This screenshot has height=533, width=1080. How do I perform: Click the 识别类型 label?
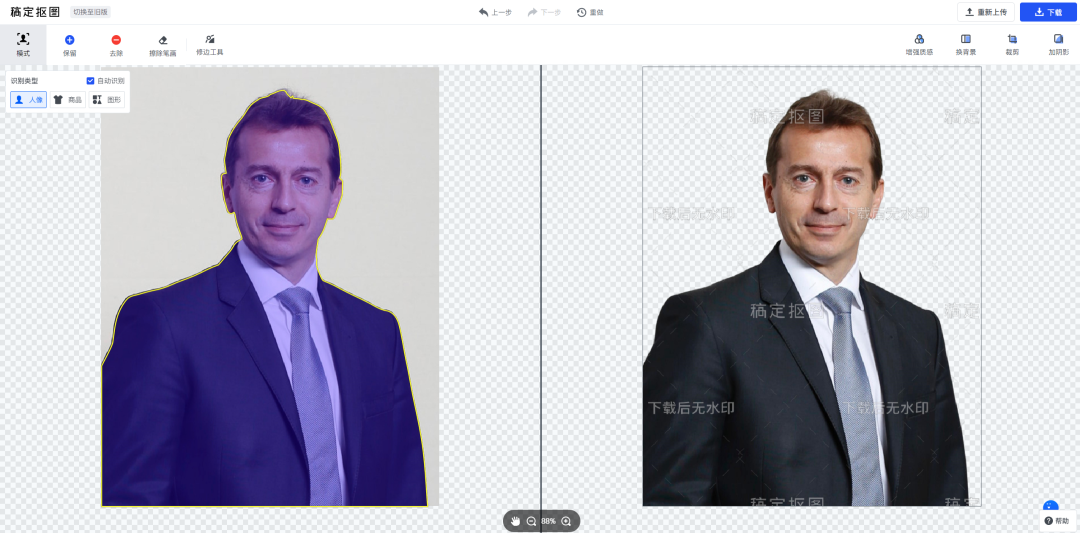pos(25,81)
